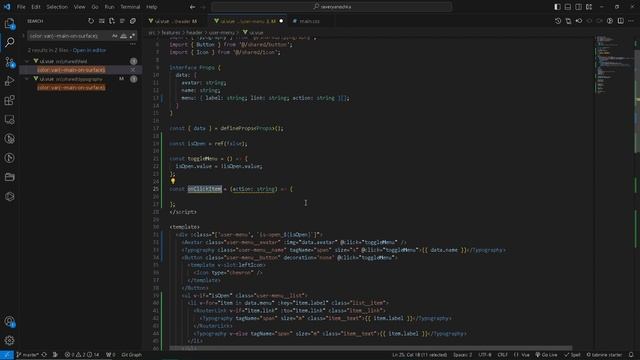Collapse the first ui.vue result group
The height and width of the screenshot is (360, 640).
click(27, 61)
